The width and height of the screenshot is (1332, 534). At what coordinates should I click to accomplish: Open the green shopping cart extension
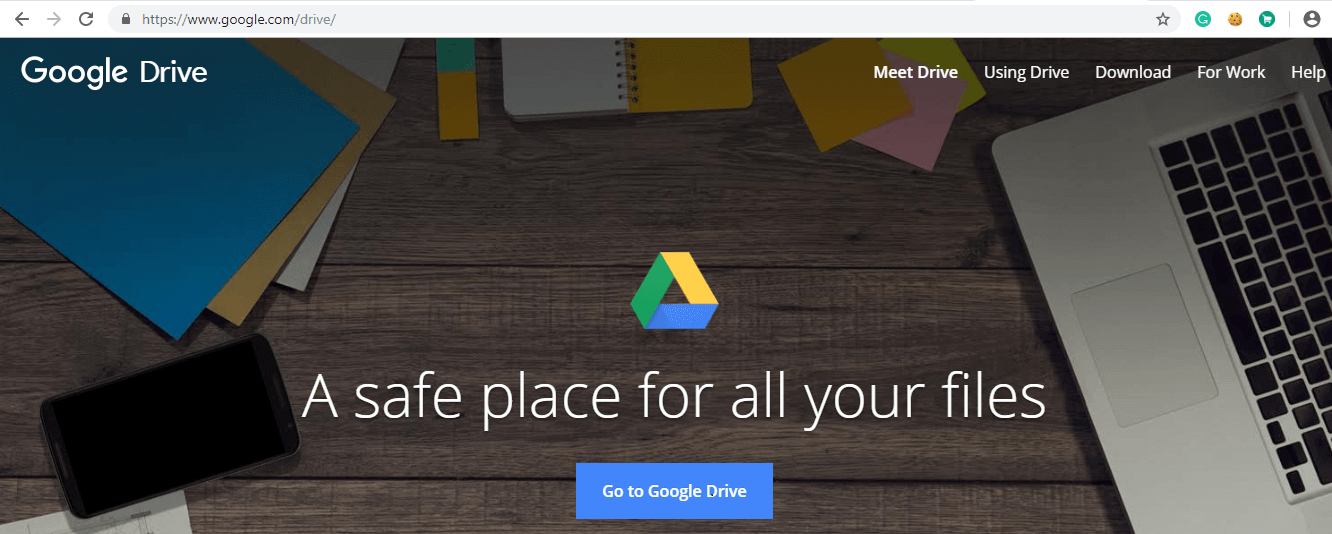pyautogui.click(x=1267, y=19)
